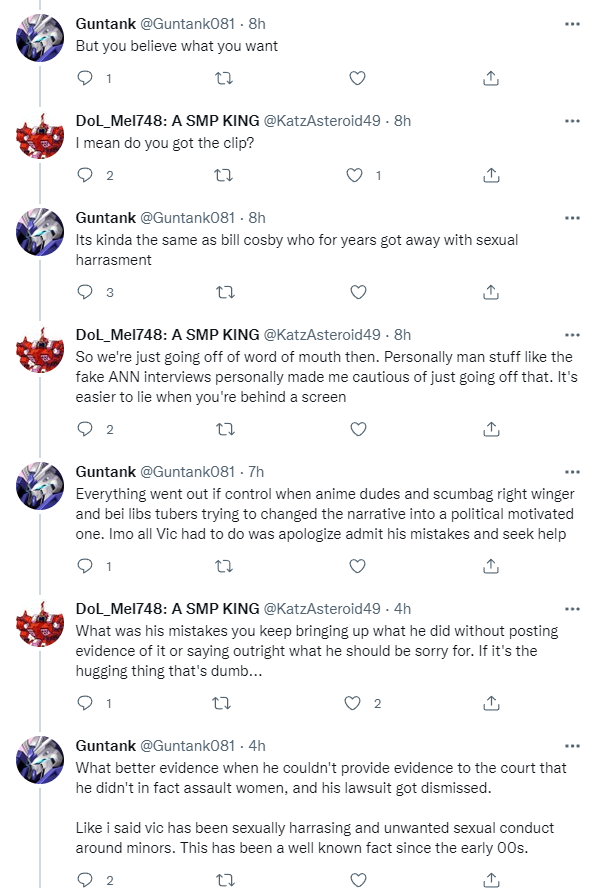Share the 'fake ANN interviews' tweet

pos(491,429)
